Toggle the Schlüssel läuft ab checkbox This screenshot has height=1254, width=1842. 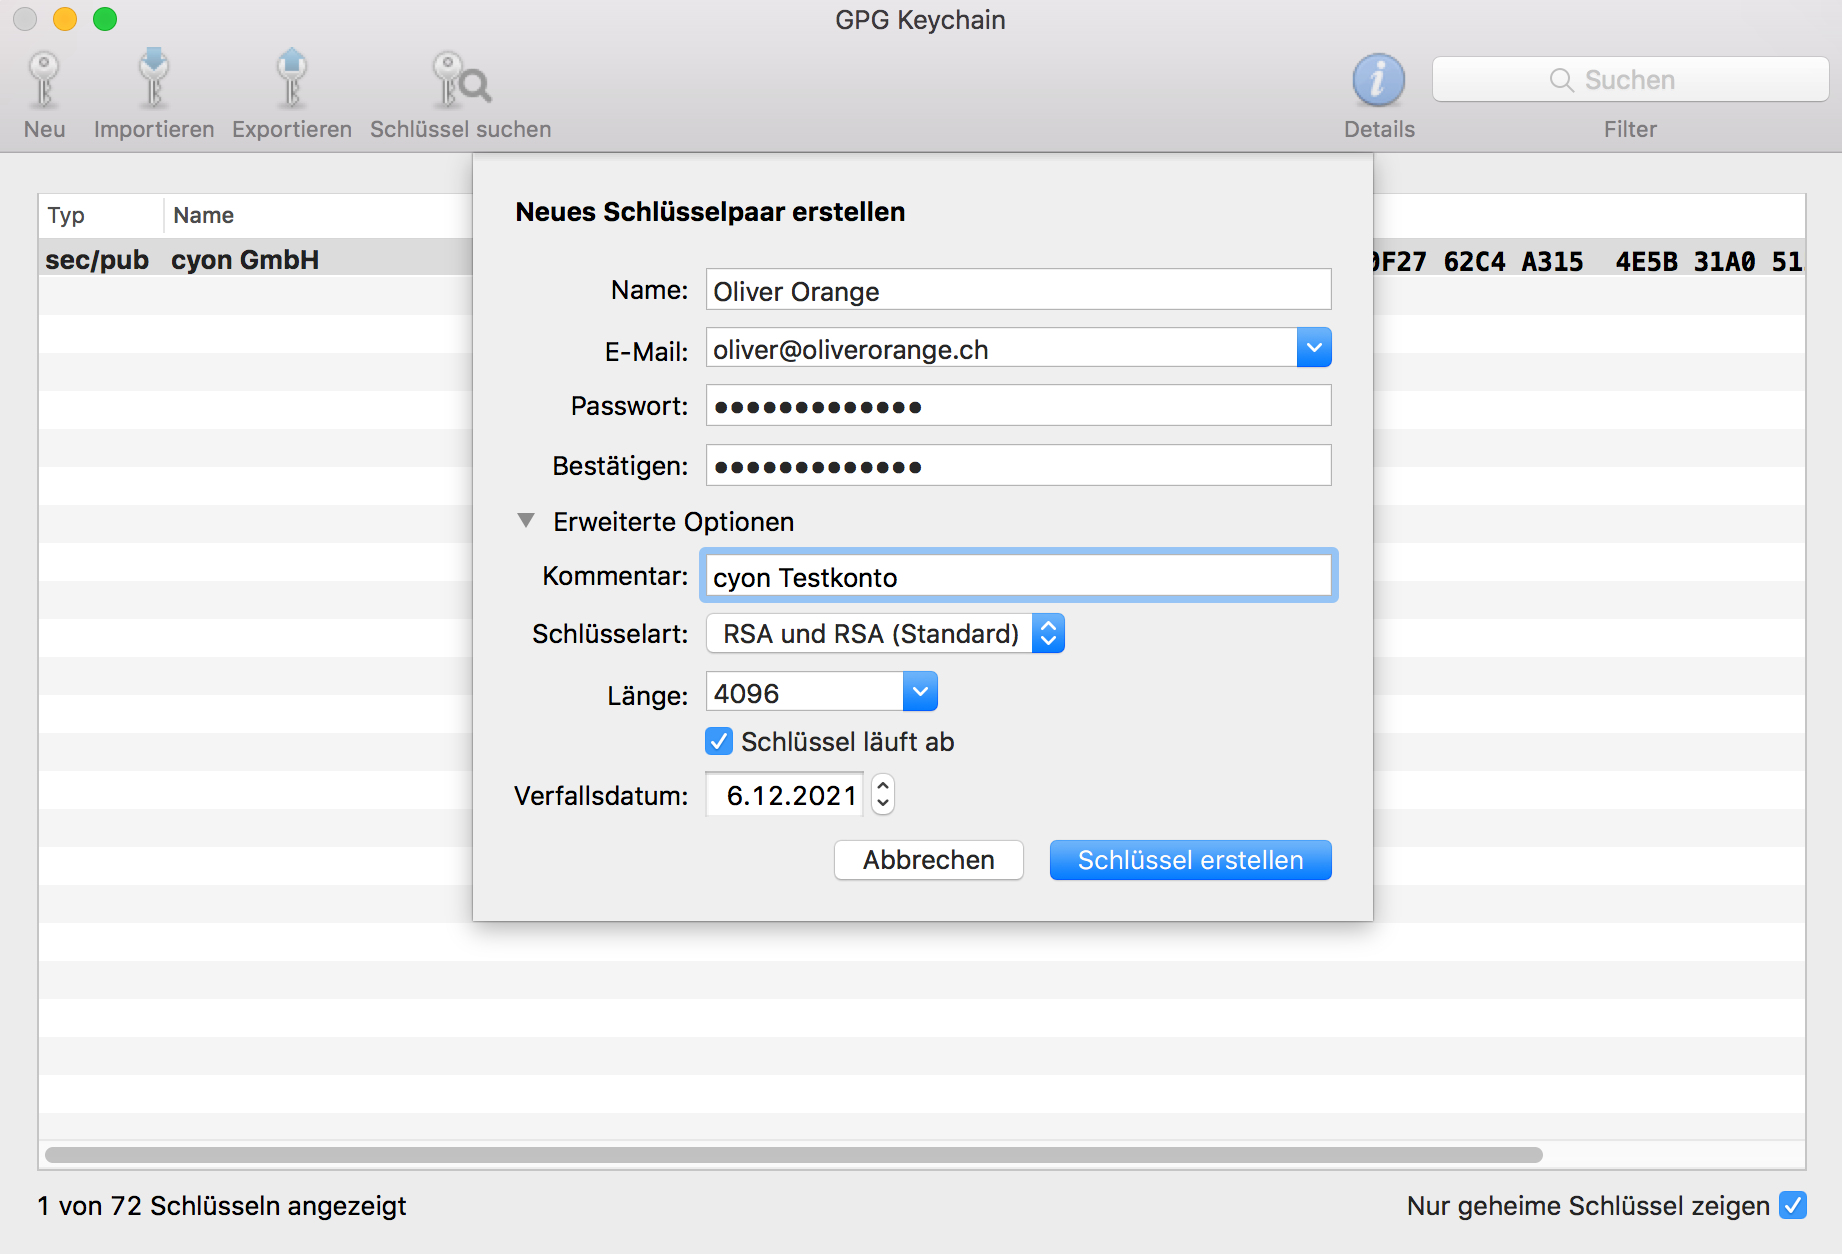(719, 741)
